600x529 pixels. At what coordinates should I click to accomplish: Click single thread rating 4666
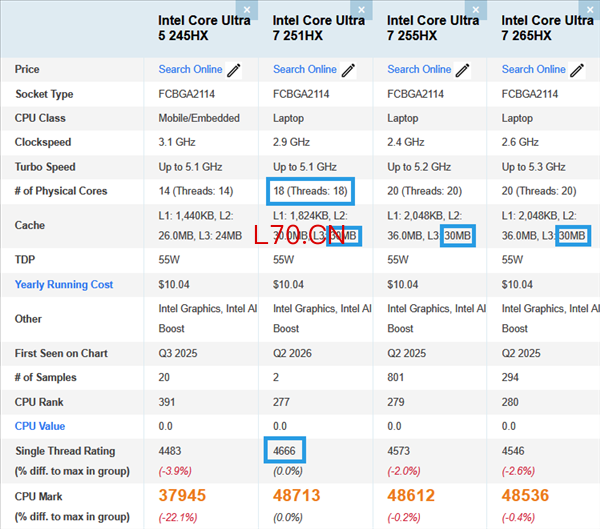coord(284,451)
